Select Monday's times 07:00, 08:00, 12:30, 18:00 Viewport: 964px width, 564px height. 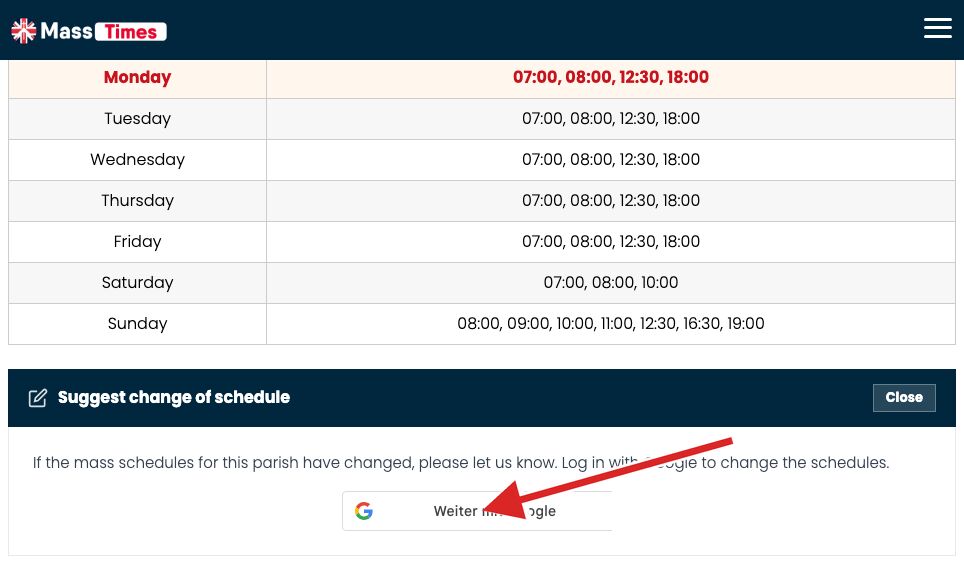pos(610,77)
